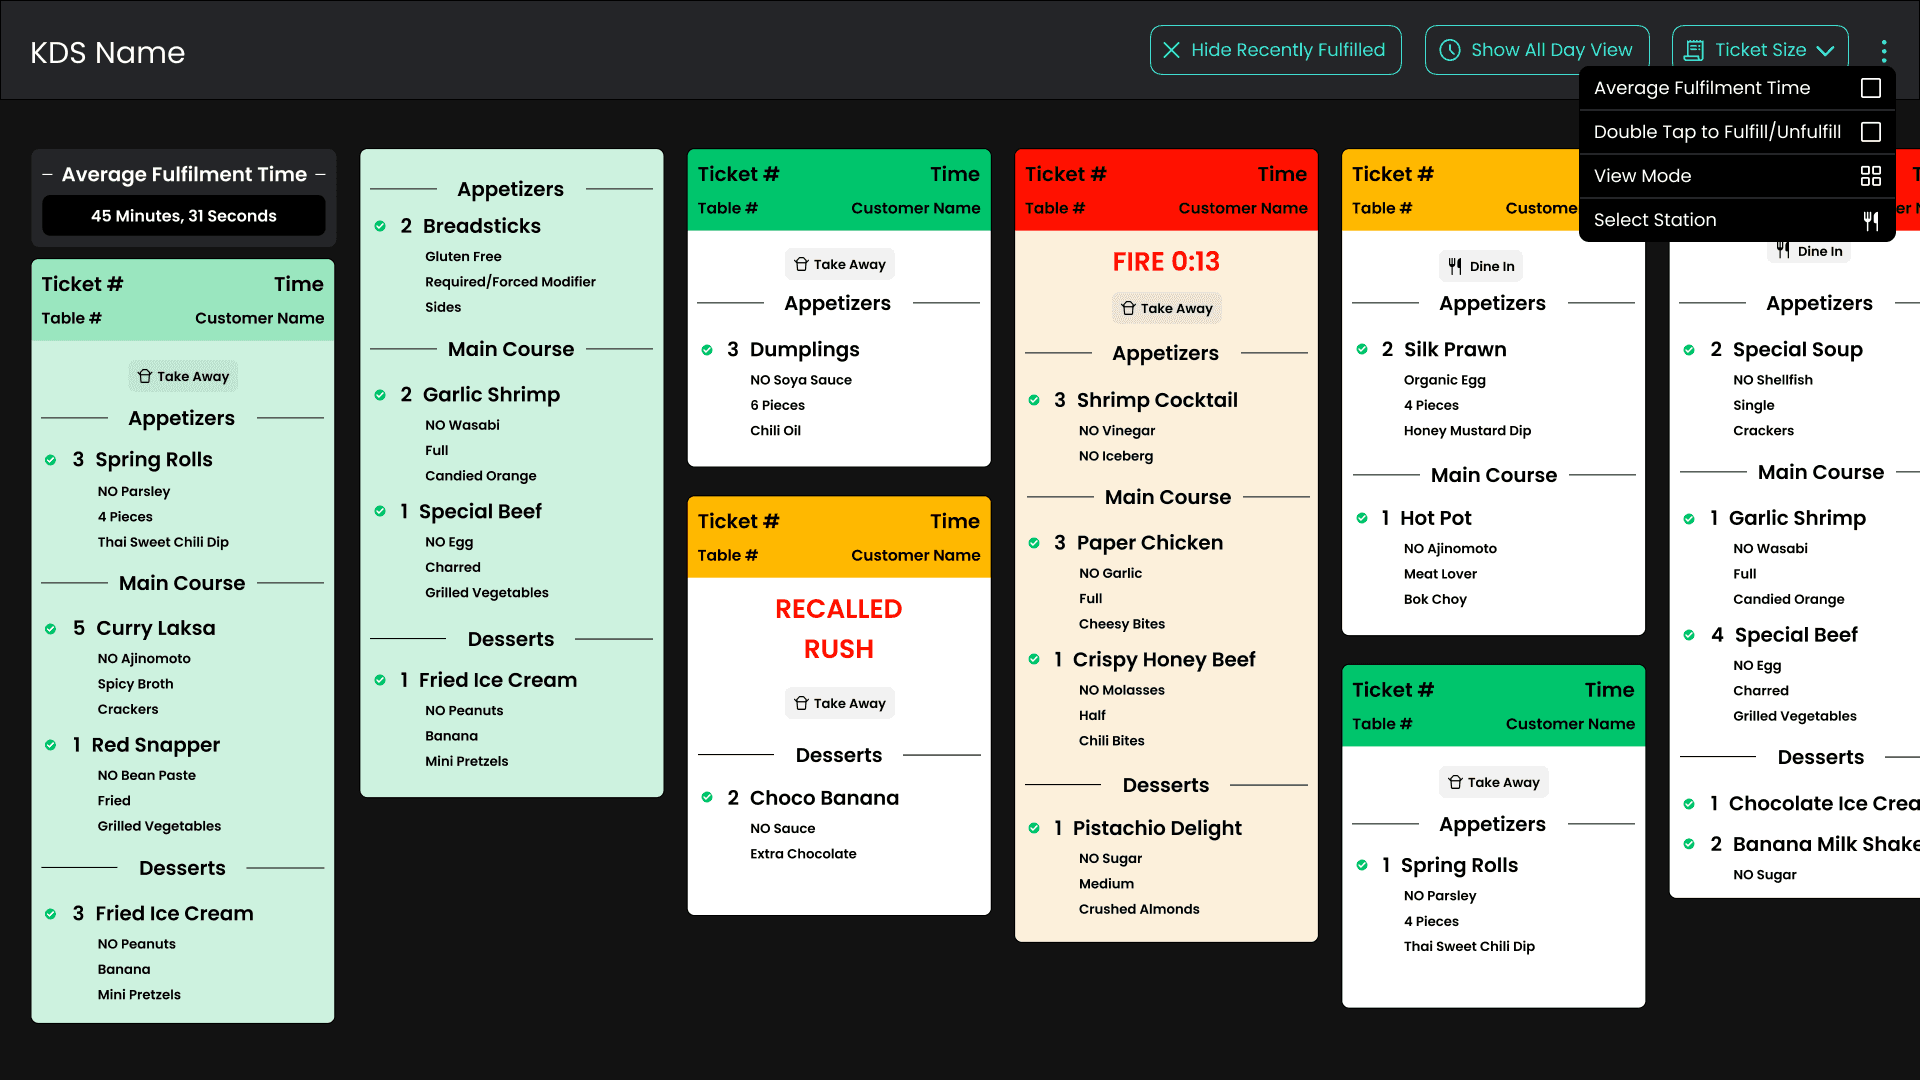Screen dimensions: 1920x1080
Task: Click the red FIRE ticket header
Action: pos(1165,190)
